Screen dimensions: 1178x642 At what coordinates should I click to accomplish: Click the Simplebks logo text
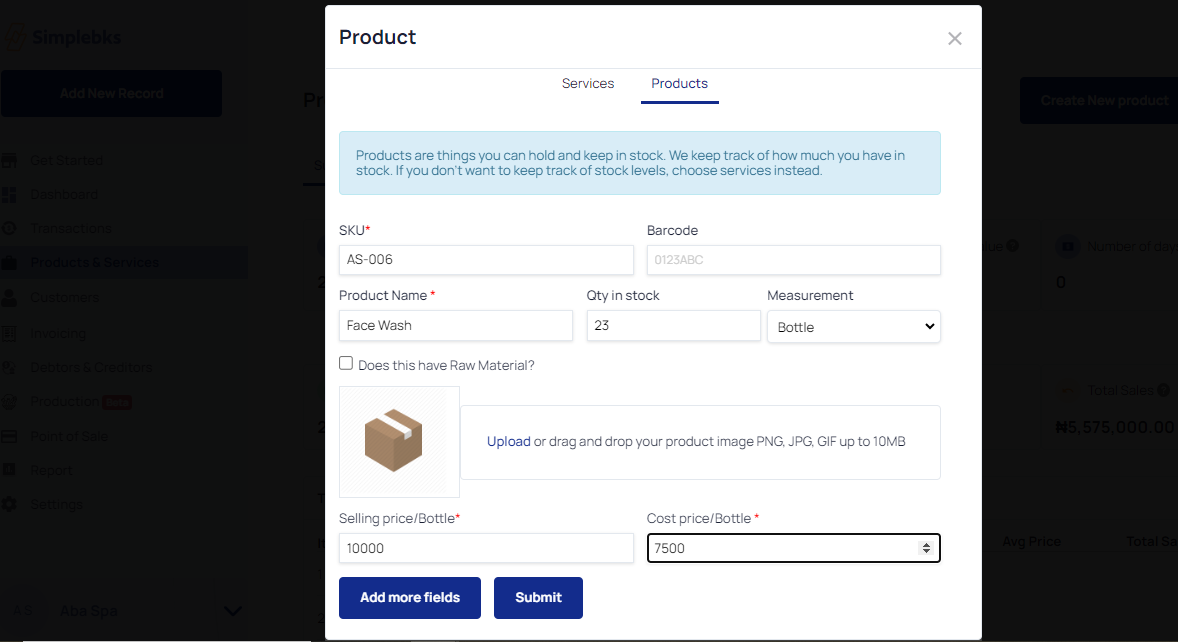click(x=76, y=37)
